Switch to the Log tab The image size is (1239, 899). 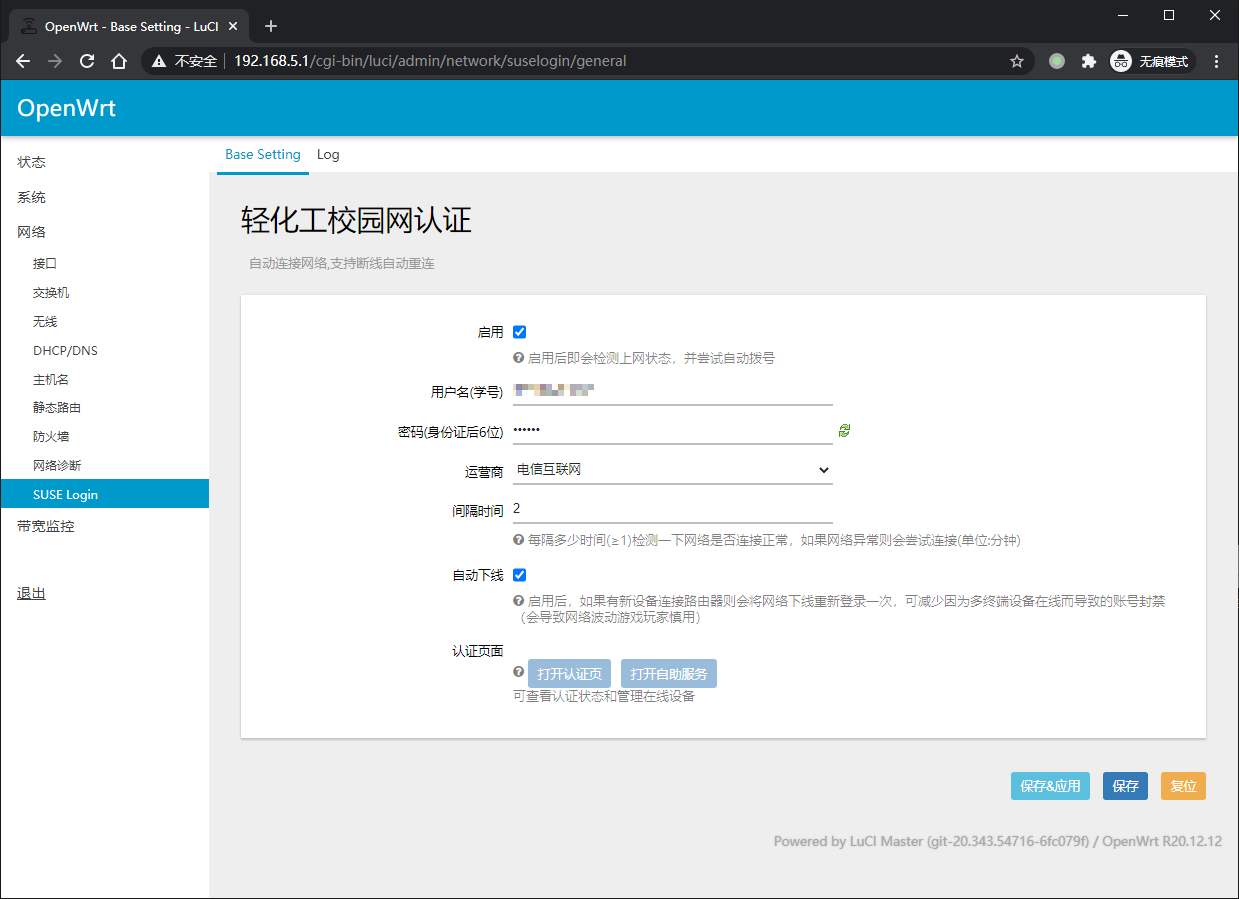(328, 154)
